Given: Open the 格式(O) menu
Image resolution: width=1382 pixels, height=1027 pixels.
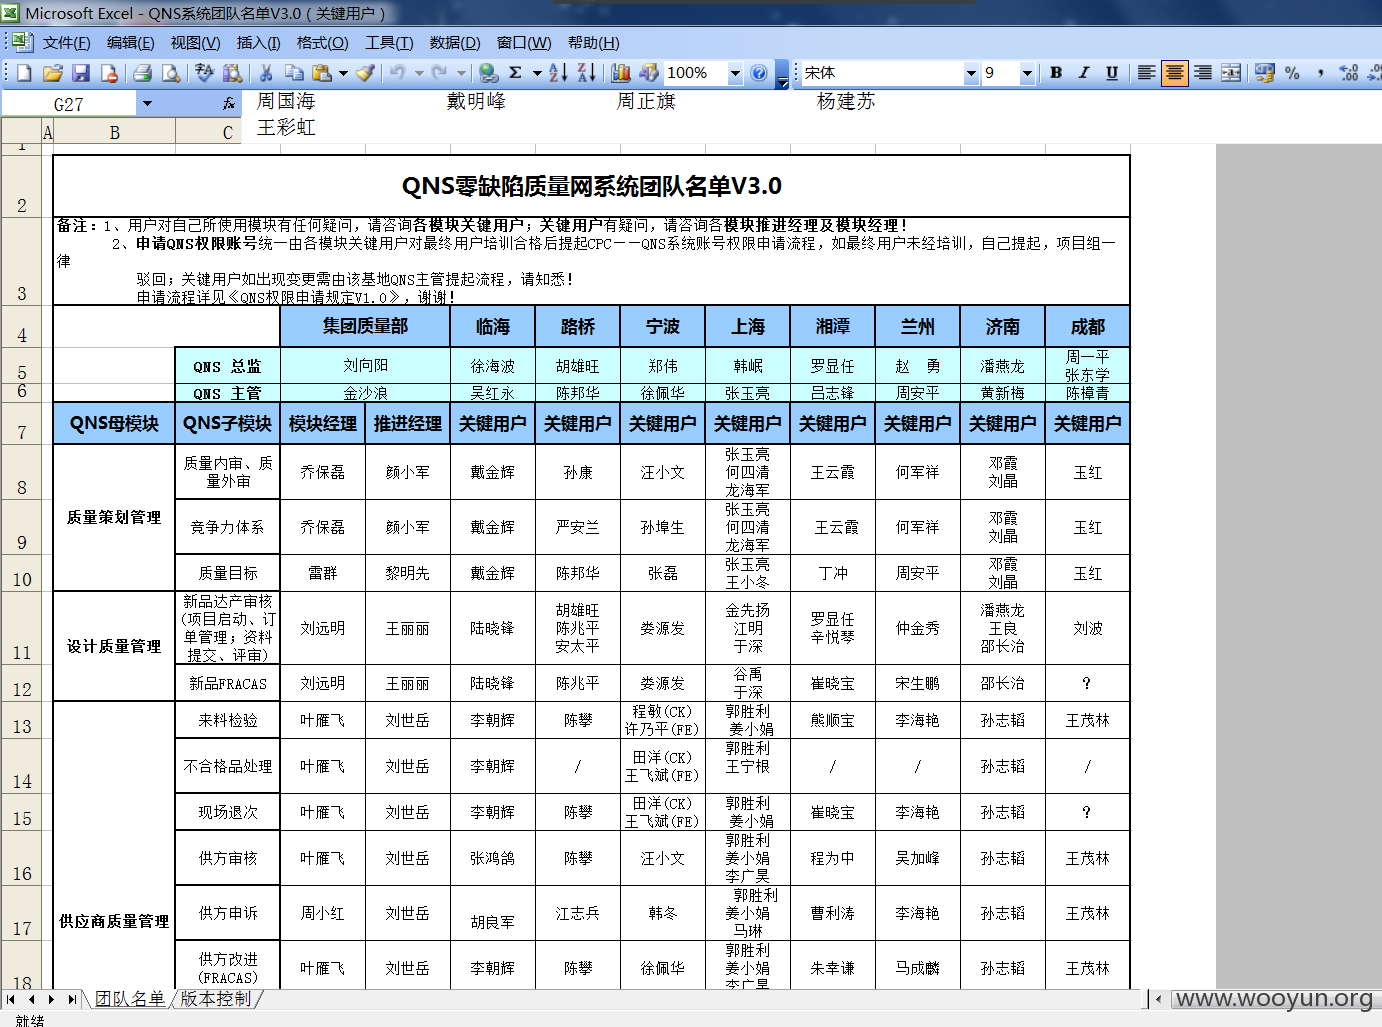Looking at the screenshot, I should pos(322,43).
